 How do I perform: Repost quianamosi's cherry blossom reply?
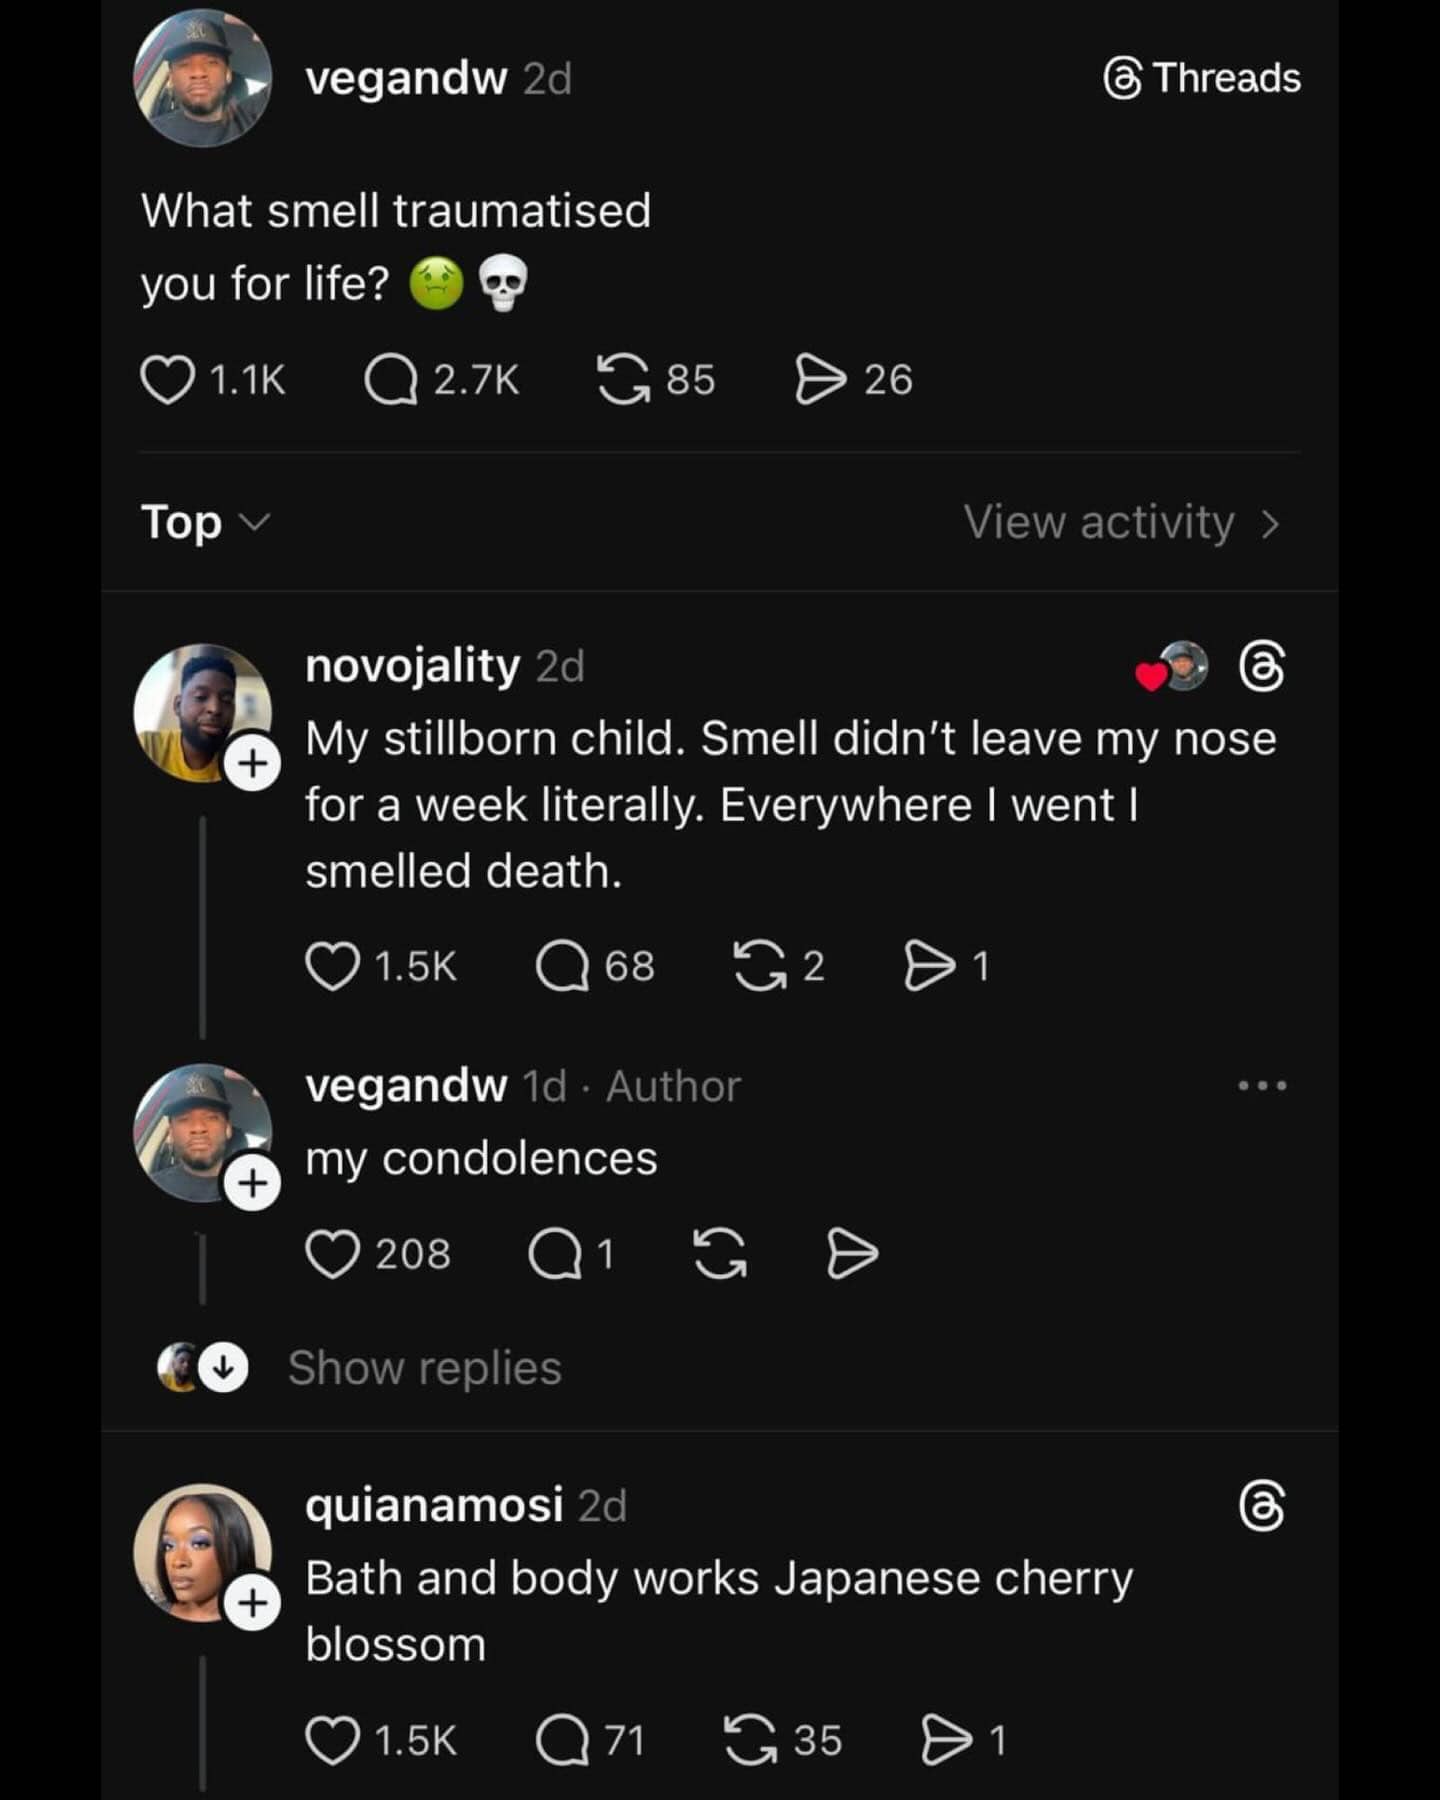(x=750, y=1741)
